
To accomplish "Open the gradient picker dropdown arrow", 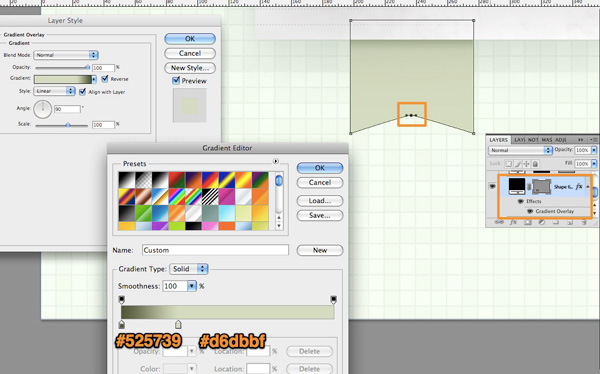I will tap(94, 79).
